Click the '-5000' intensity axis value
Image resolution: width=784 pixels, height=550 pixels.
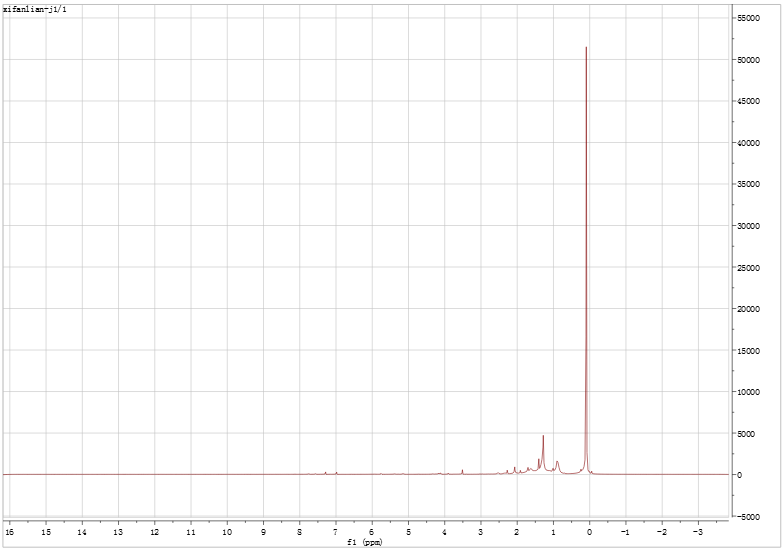click(748, 517)
